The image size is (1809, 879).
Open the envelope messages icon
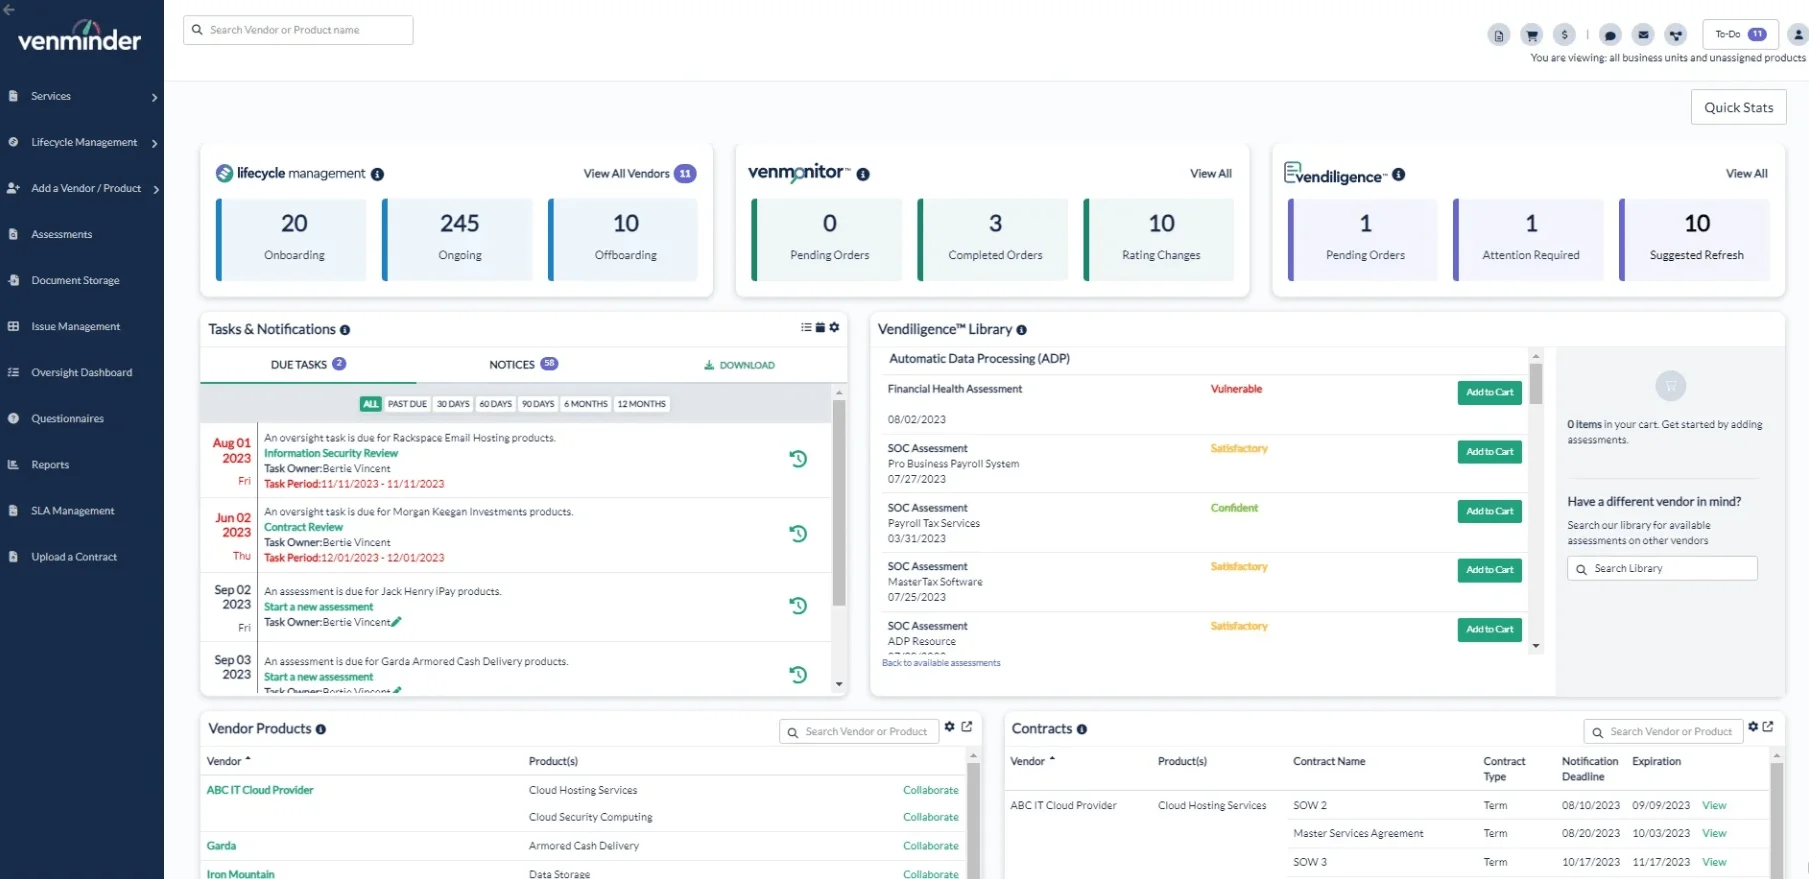pos(1643,35)
